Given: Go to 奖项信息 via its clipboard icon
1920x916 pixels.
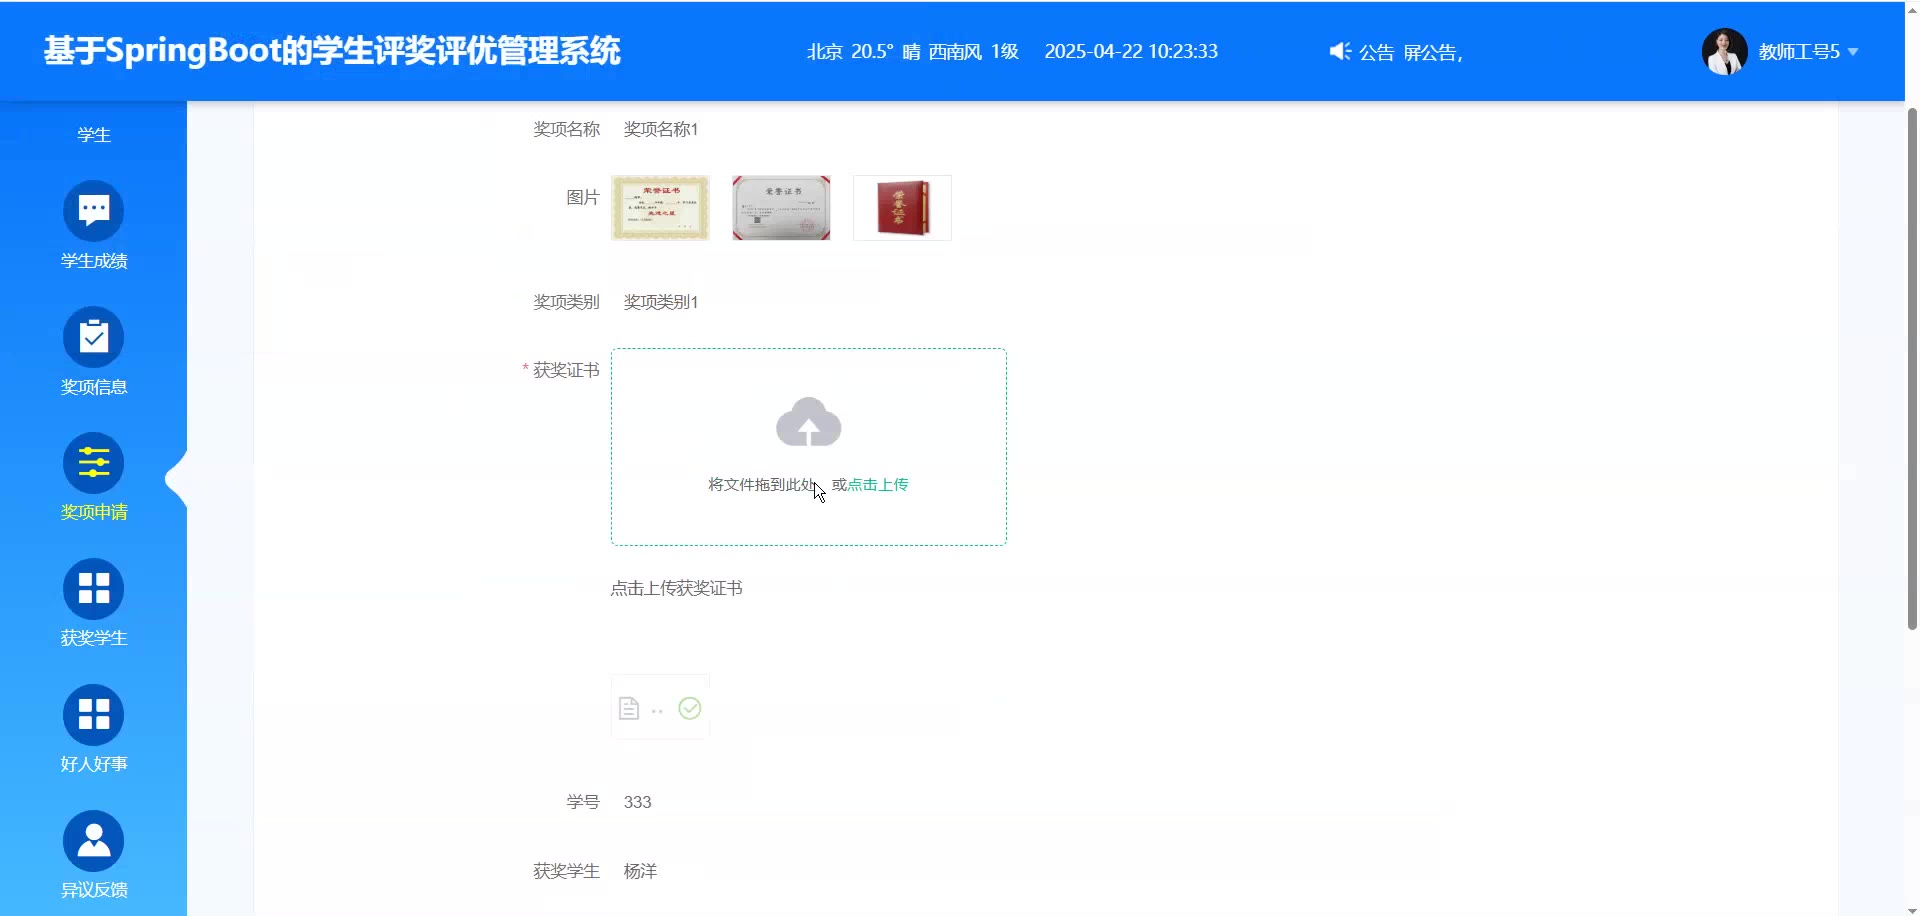Looking at the screenshot, I should [94, 337].
